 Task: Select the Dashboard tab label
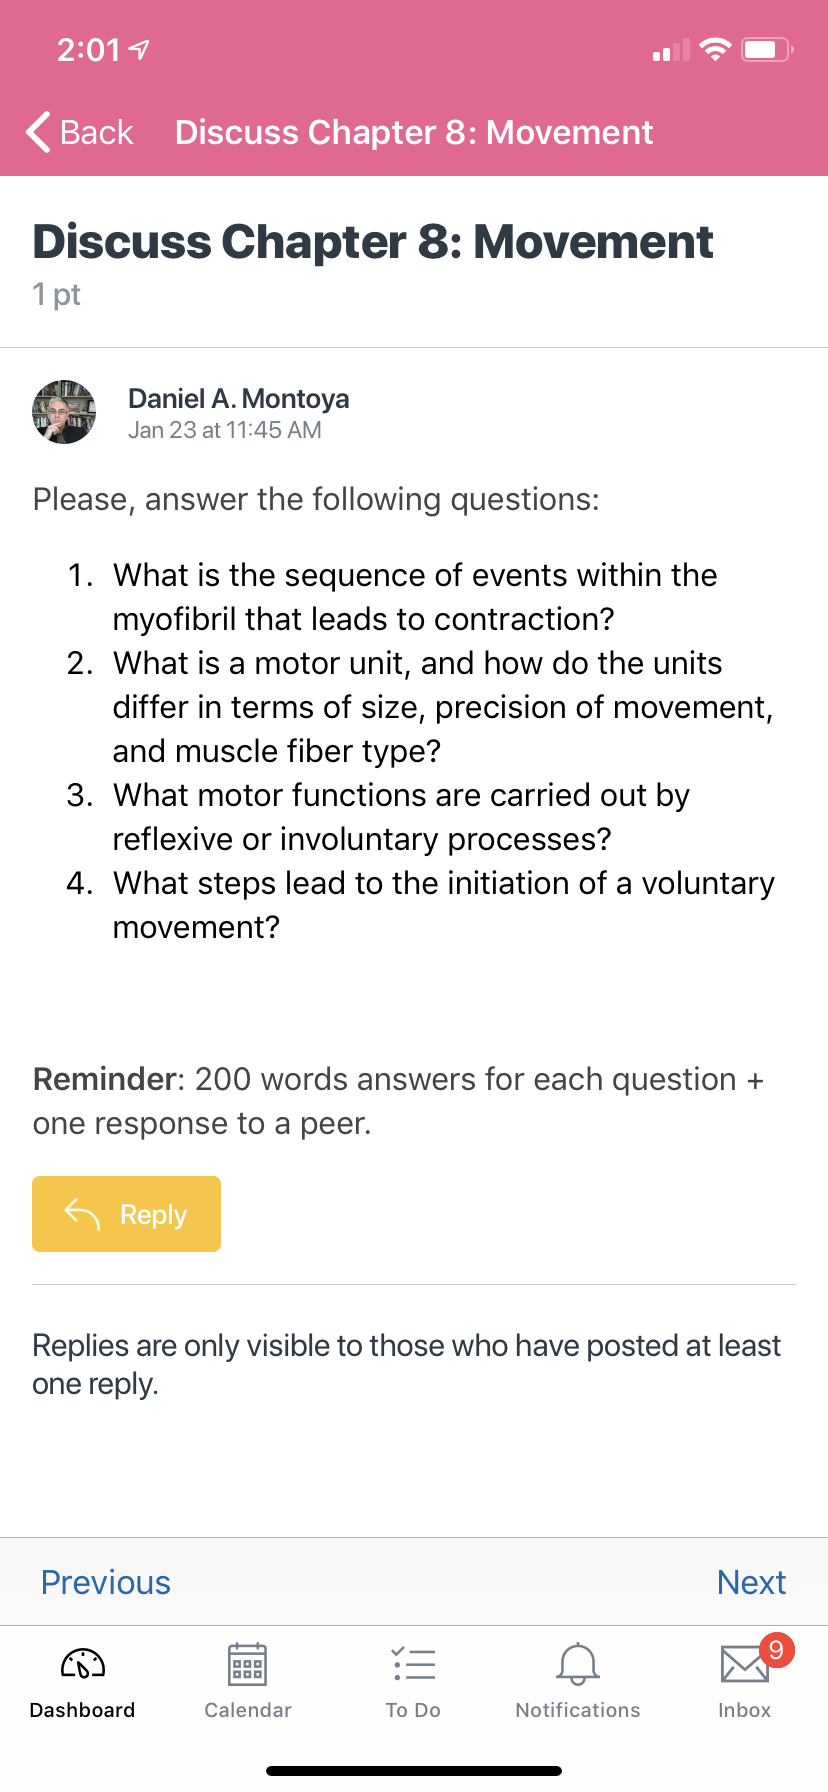[82, 1710]
